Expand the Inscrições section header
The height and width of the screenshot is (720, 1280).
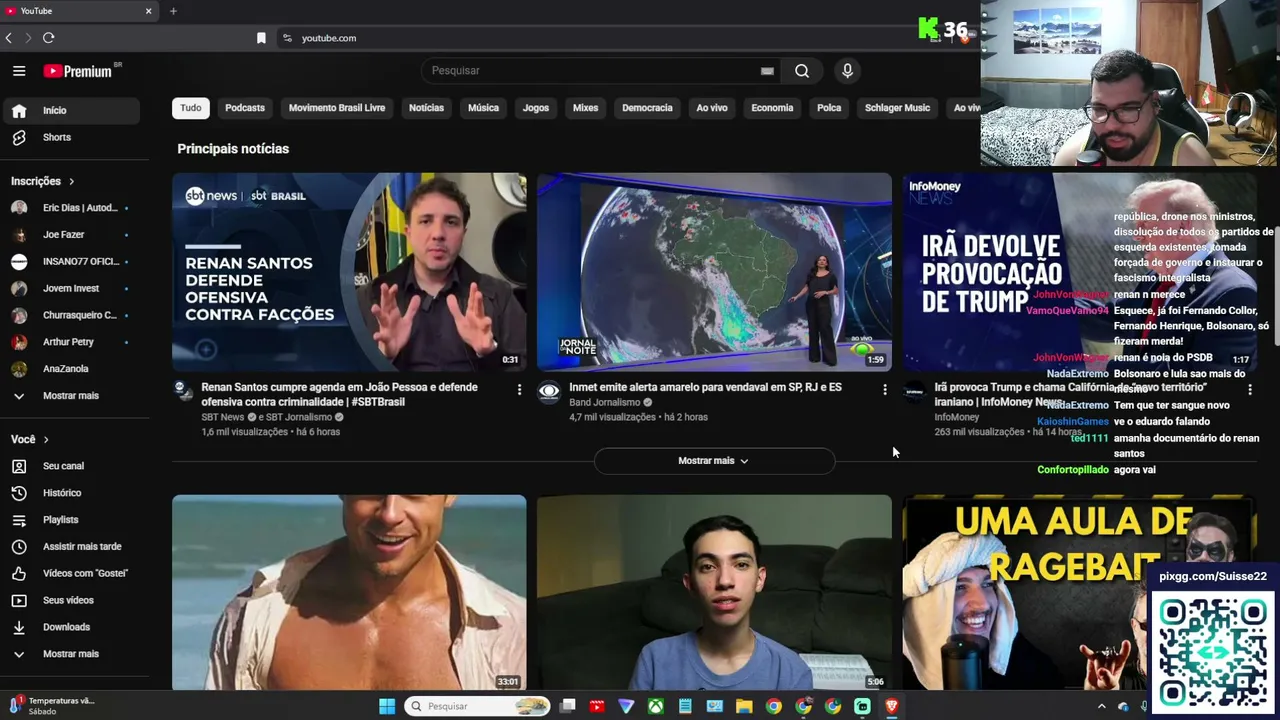click(x=43, y=181)
